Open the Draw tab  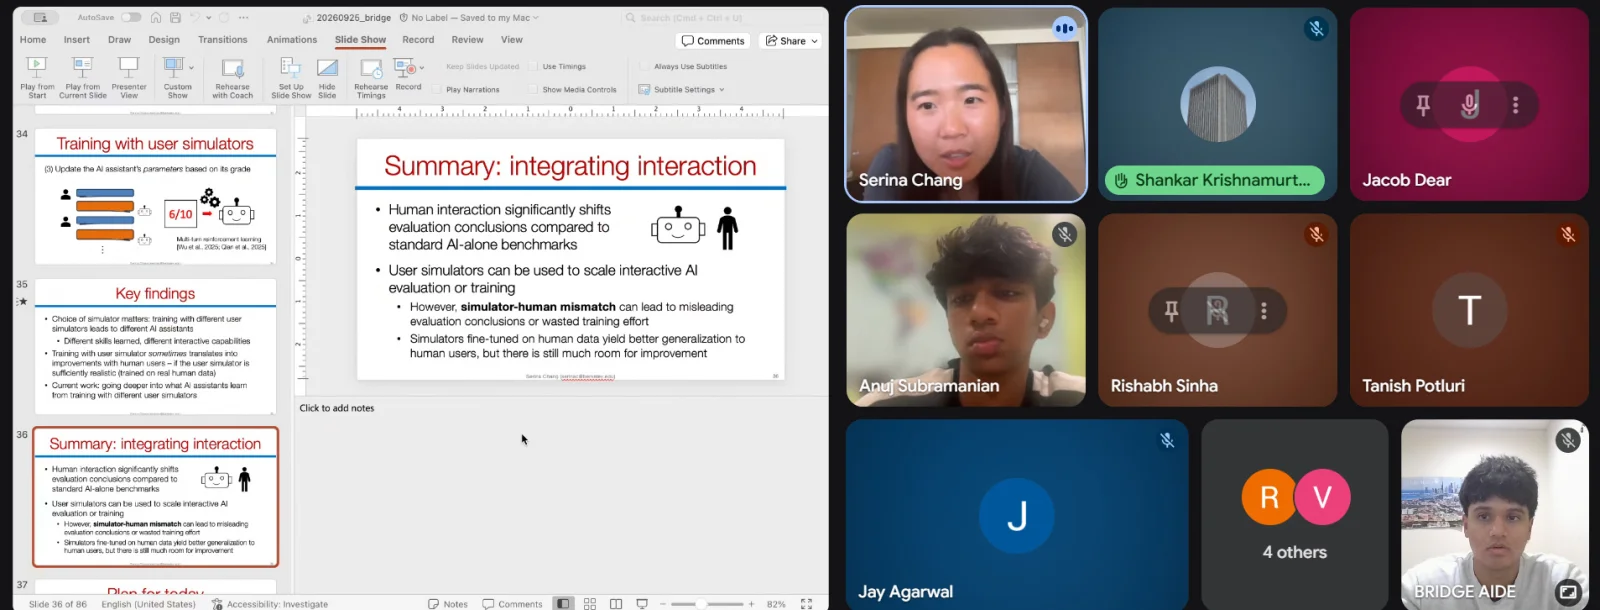[x=119, y=40]
